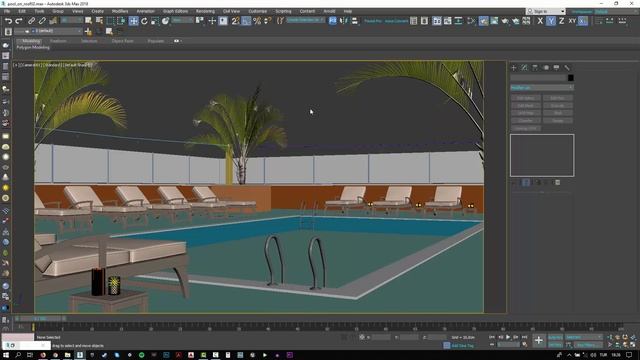Open the Rendering menu

point(205,11)
